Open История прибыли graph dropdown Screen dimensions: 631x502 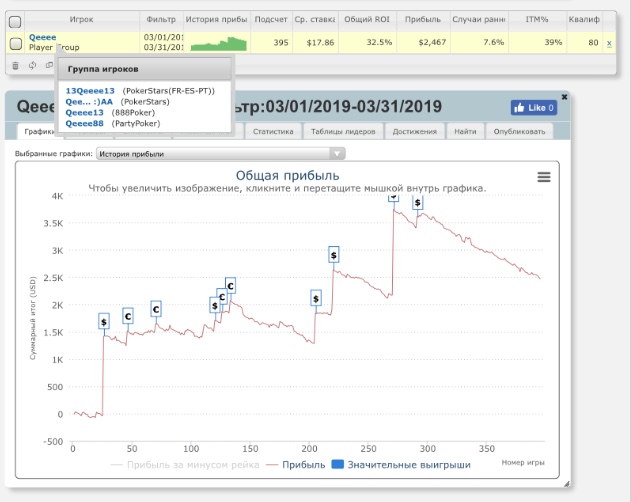coord(221,154)
